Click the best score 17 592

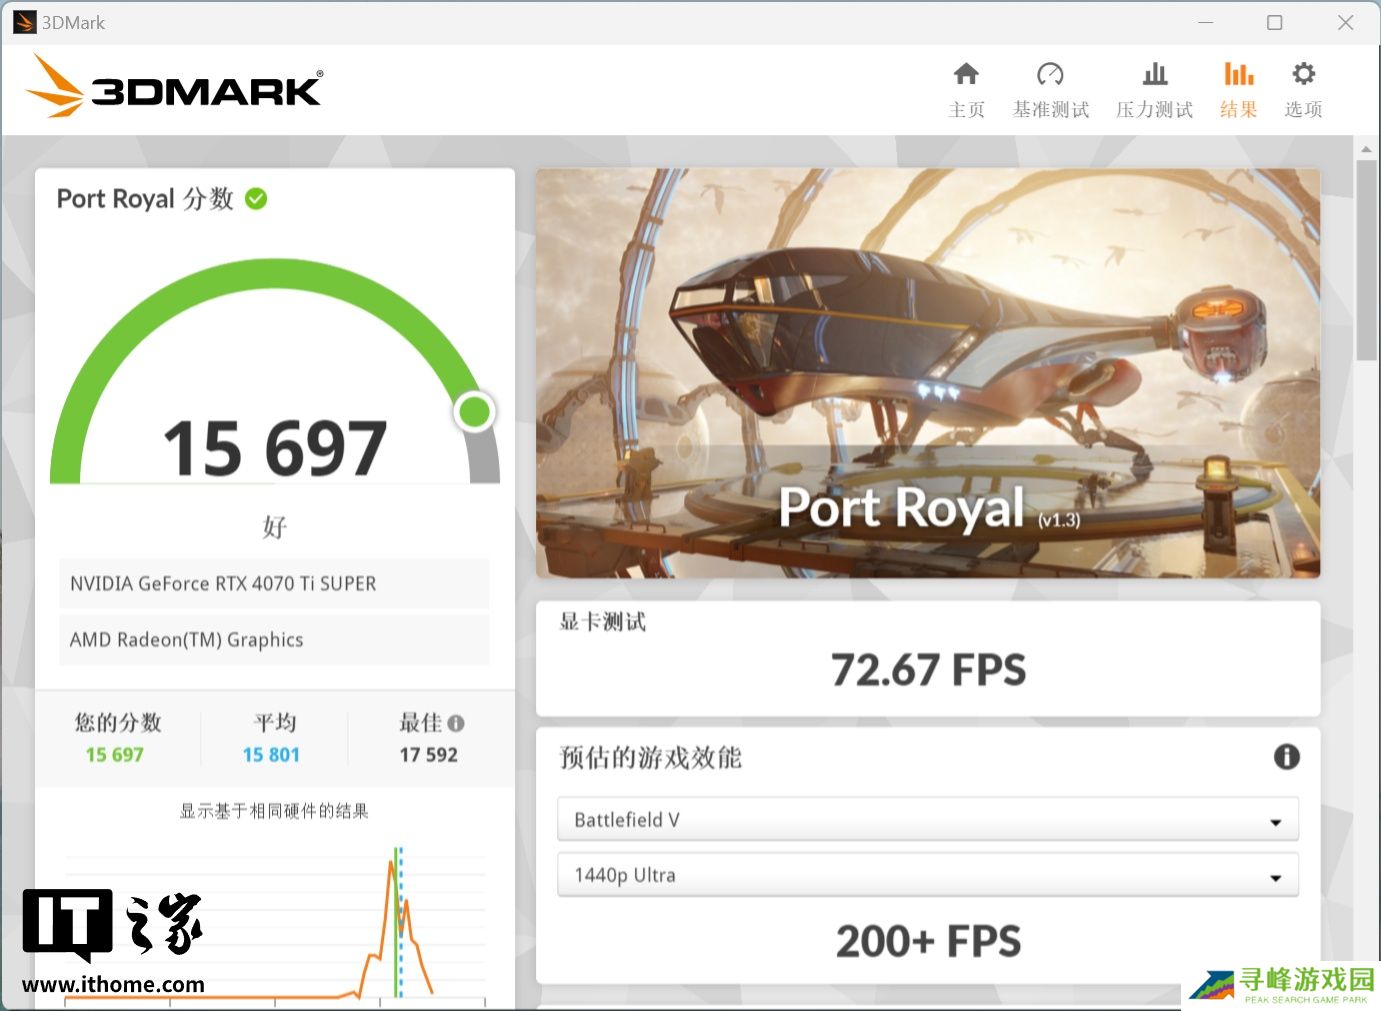428,755
